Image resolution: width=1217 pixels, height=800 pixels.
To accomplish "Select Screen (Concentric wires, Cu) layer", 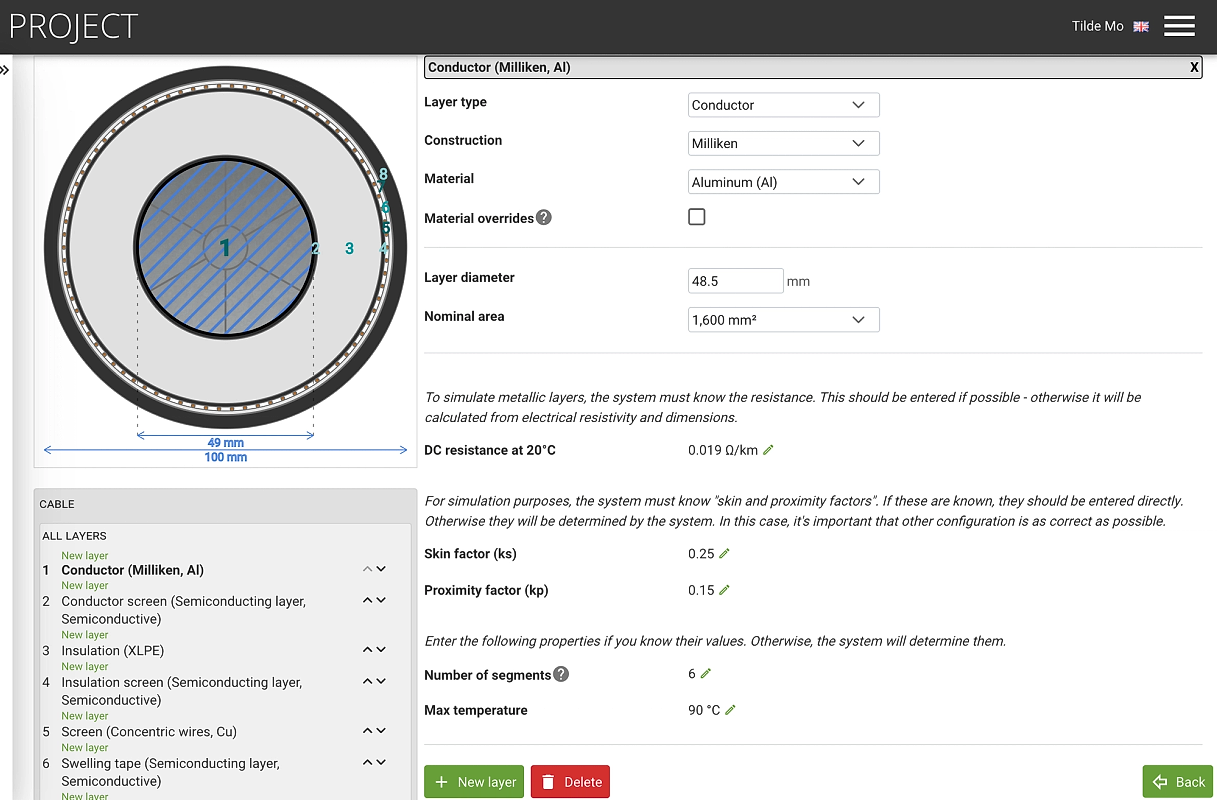I will [x=149, y=732].
